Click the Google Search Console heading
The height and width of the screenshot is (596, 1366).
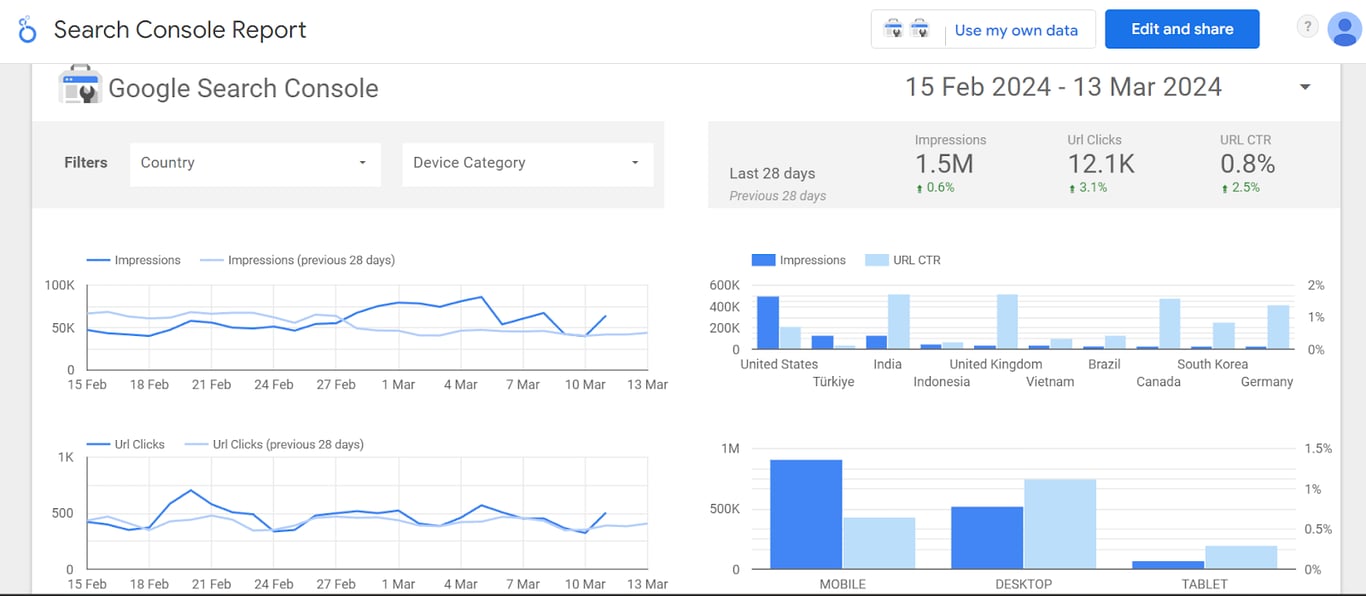(243, 88)
